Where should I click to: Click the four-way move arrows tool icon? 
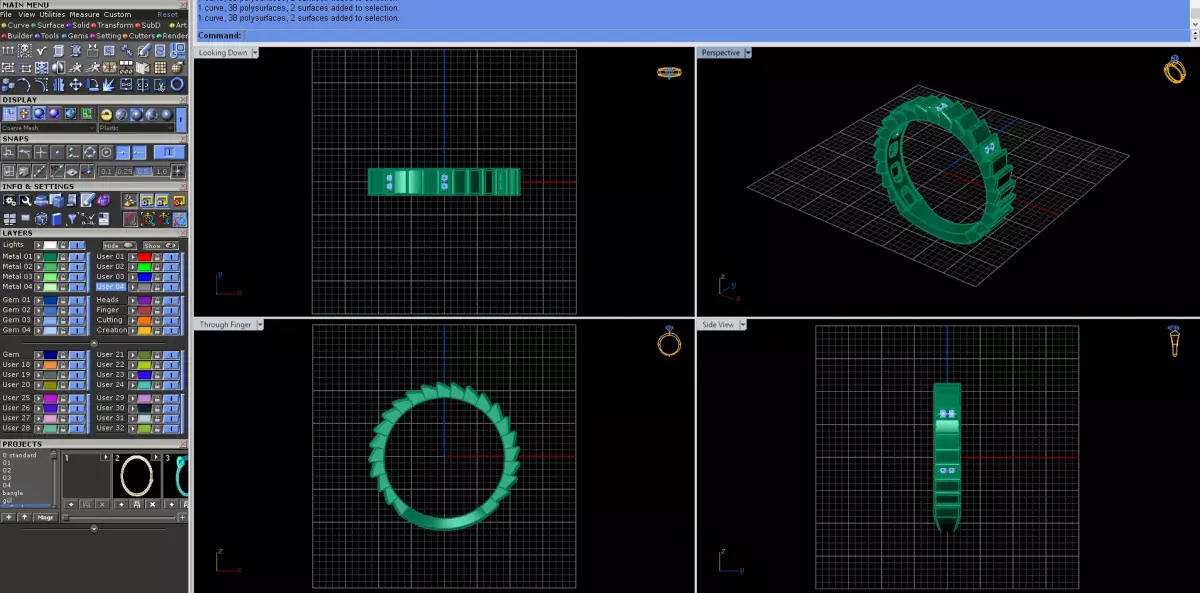coord(76,85)
